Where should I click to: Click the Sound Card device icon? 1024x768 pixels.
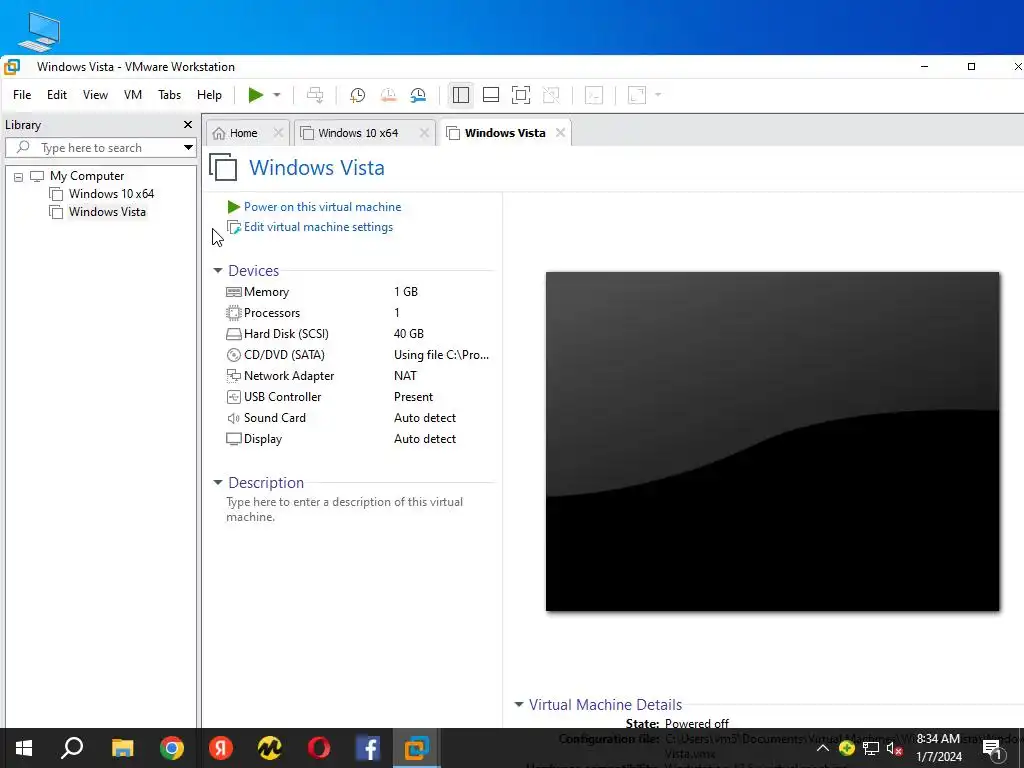click(233, 418)
